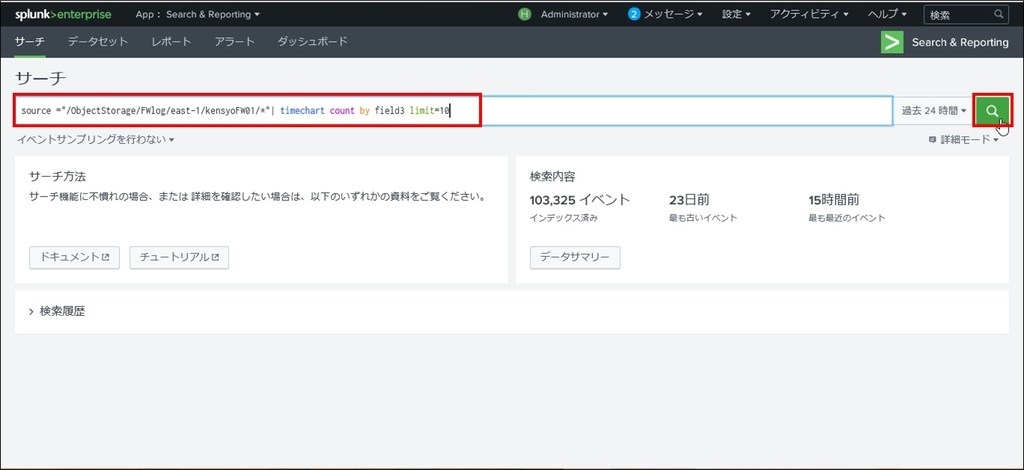The height and width of the screenshot is (470, 1024).
Task: Click the サーチ page title
Action: [x=40, y=78]
